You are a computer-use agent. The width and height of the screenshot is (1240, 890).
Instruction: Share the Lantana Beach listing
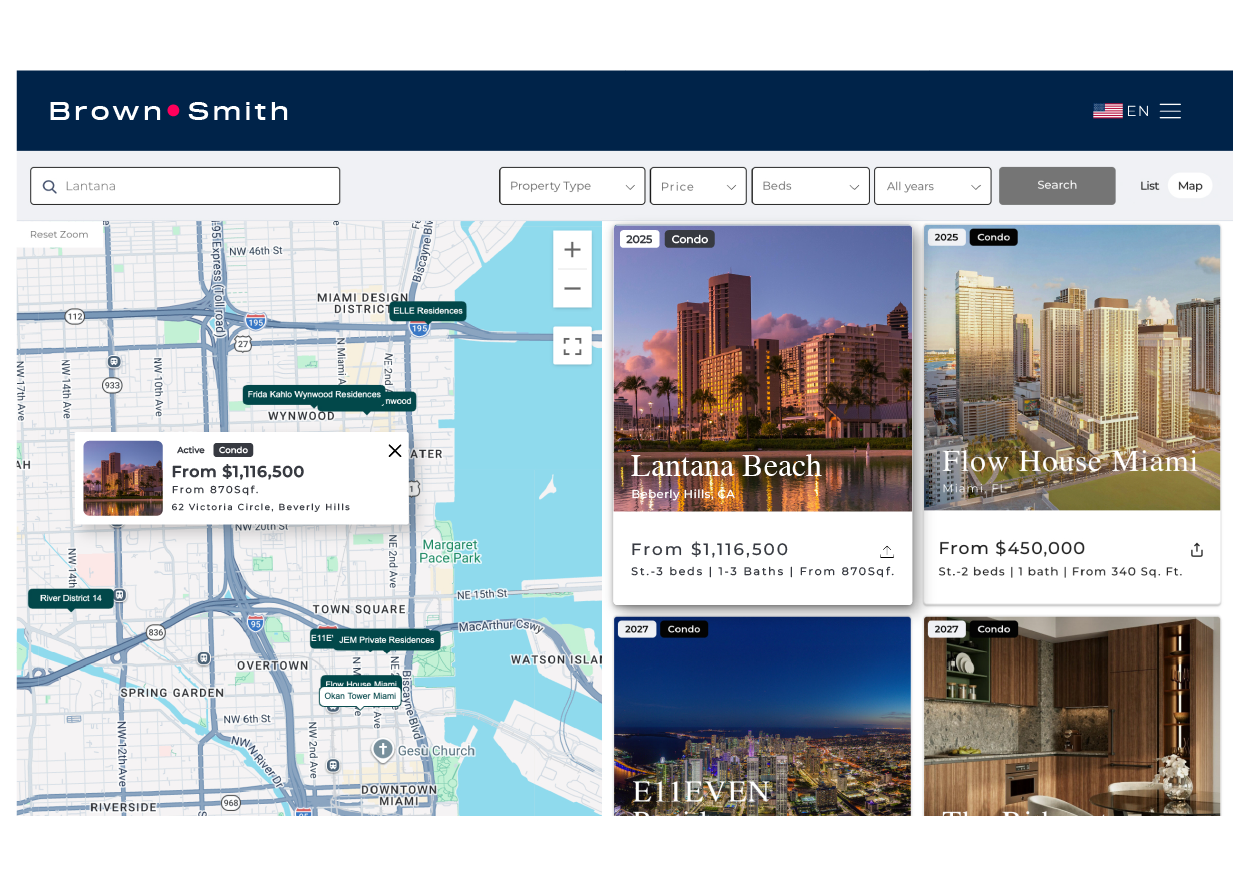click(x=887, y=550)
